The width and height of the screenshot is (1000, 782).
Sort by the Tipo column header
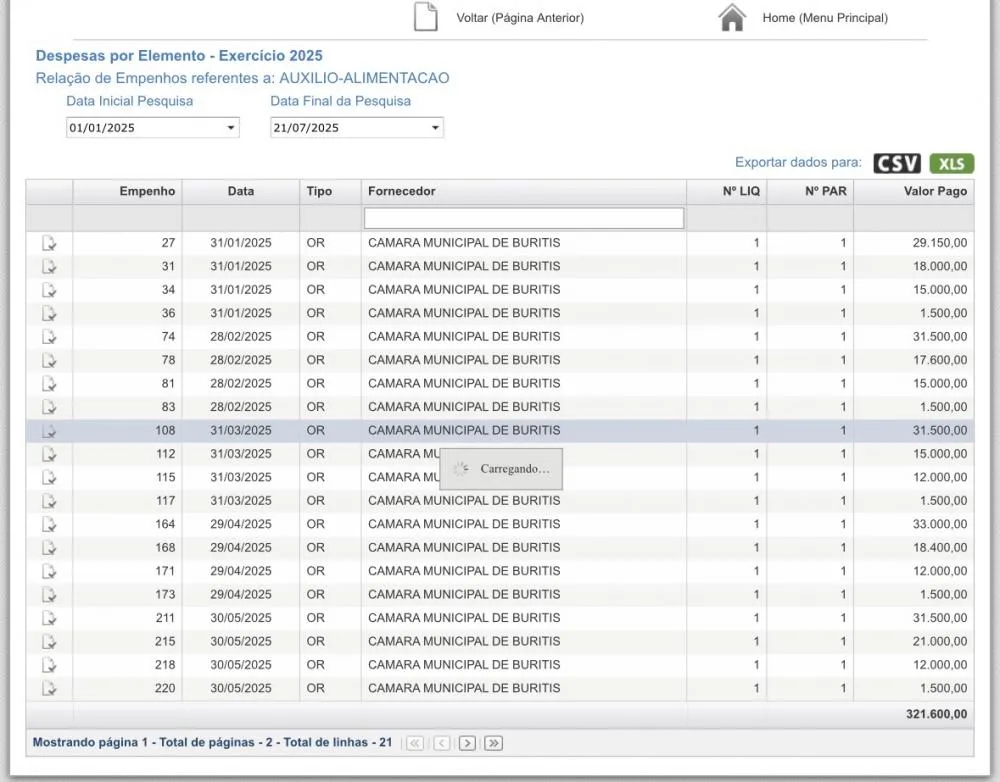point(330,191)
